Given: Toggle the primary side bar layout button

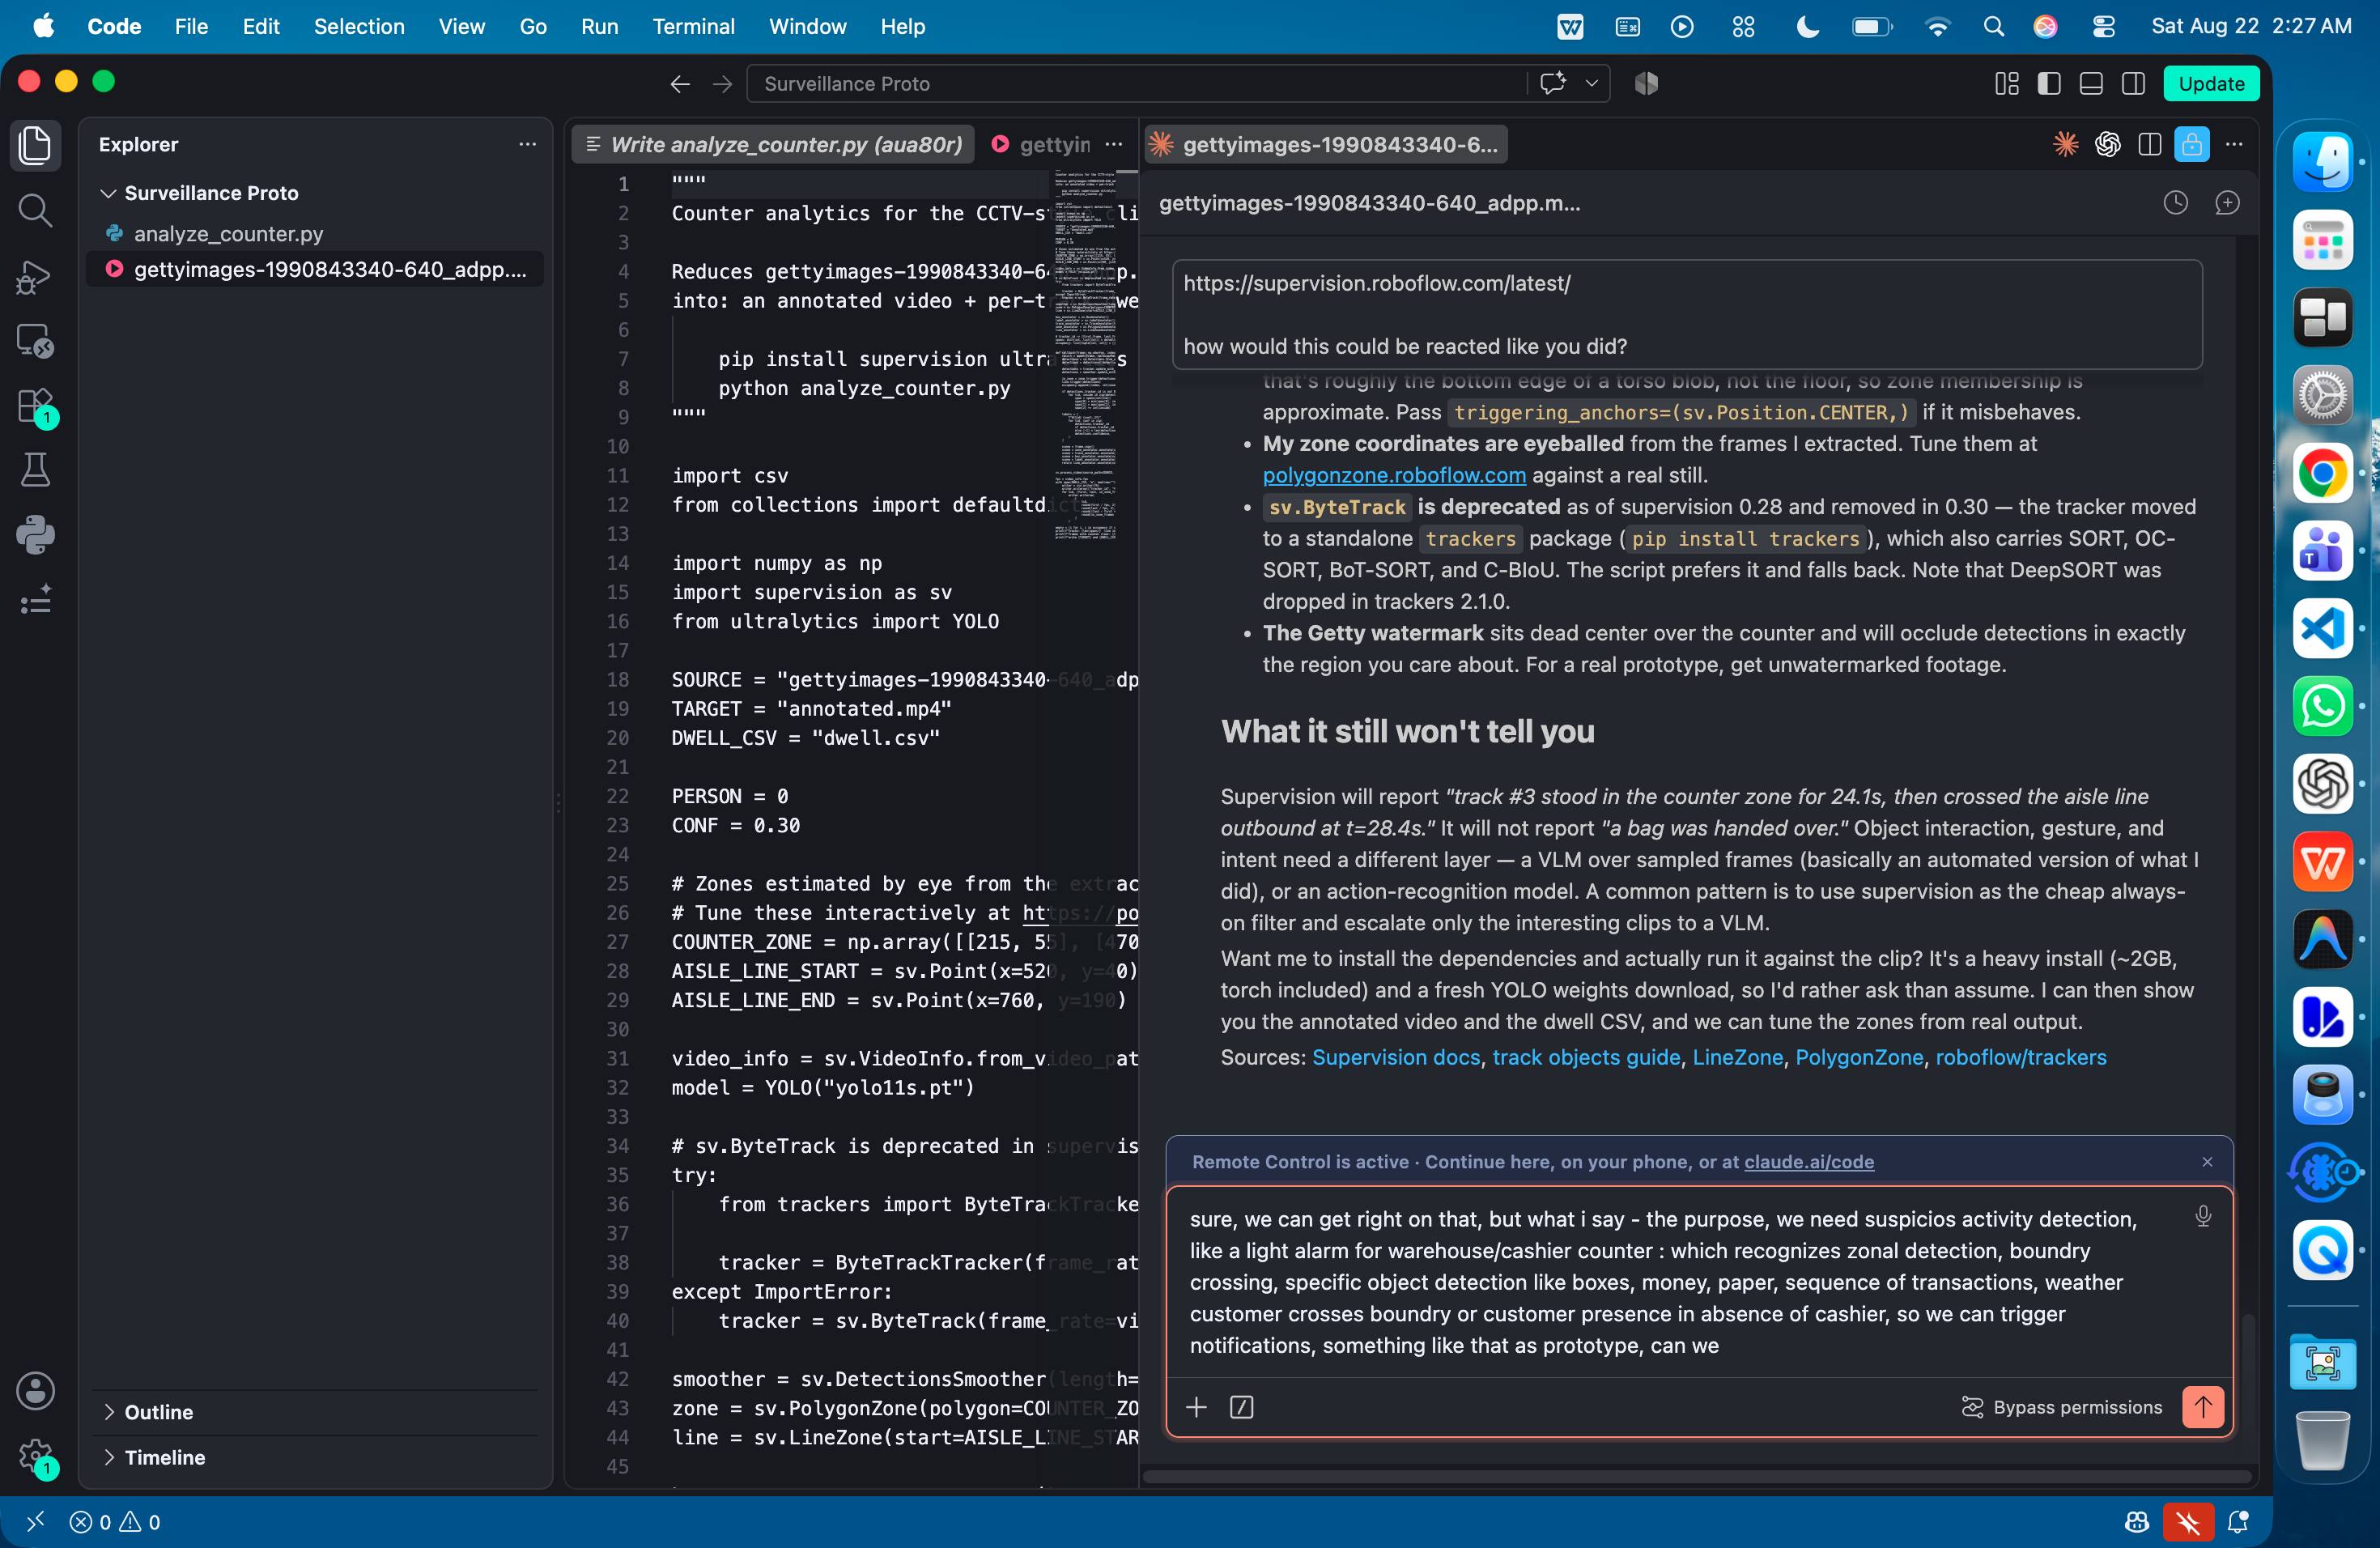Looking at the screenshot, I should point(2048,84).
